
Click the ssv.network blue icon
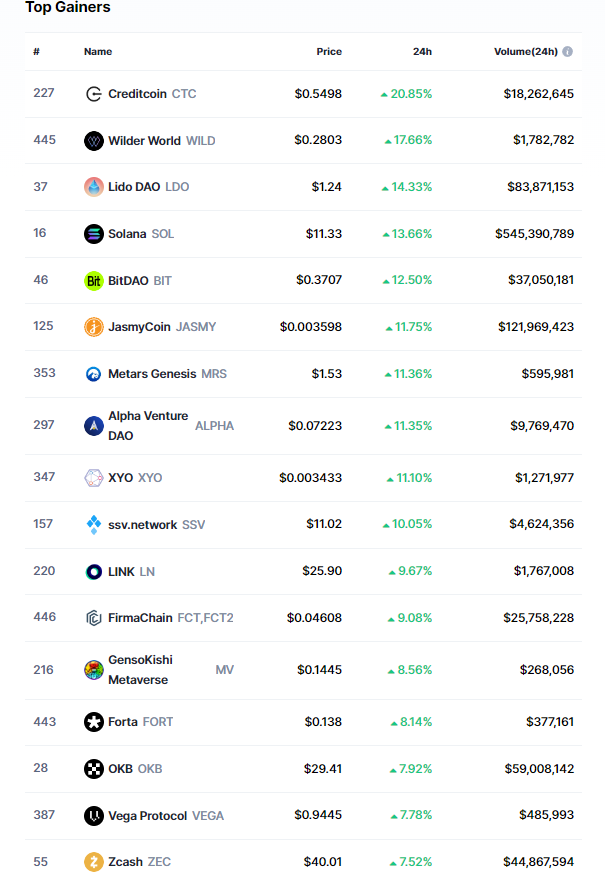click(x=93, y=525)
